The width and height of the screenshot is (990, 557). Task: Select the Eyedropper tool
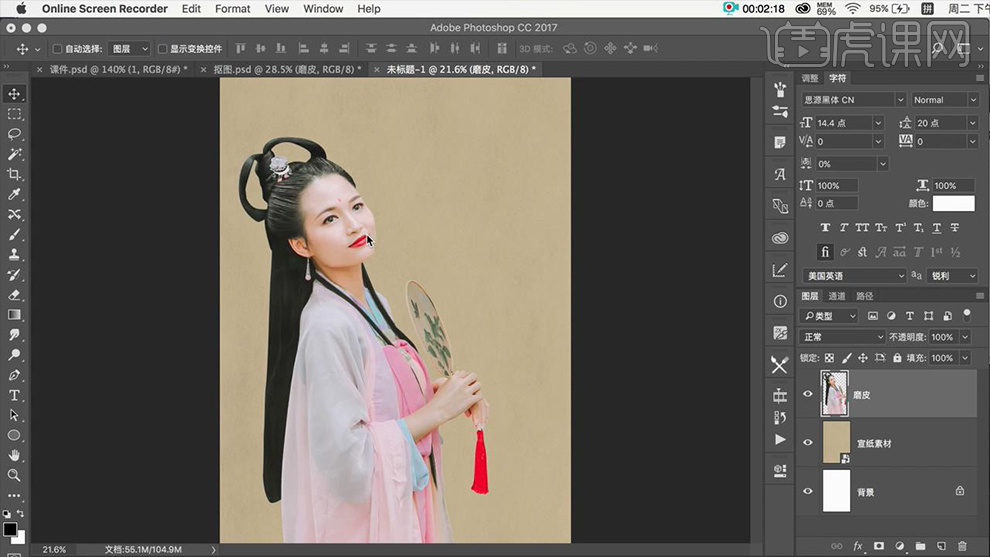coord(14,195)
